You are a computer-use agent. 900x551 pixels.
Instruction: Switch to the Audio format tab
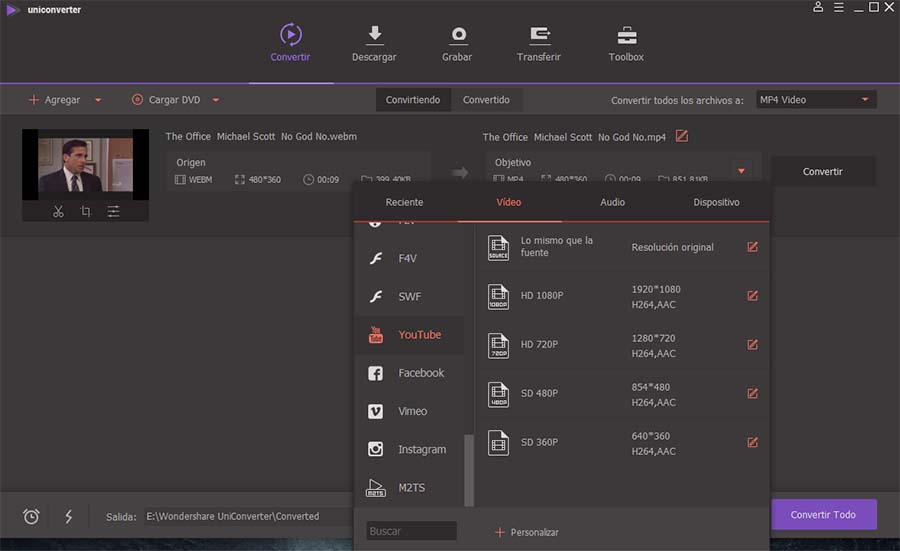pyautogui.click(x=612, y=202)
